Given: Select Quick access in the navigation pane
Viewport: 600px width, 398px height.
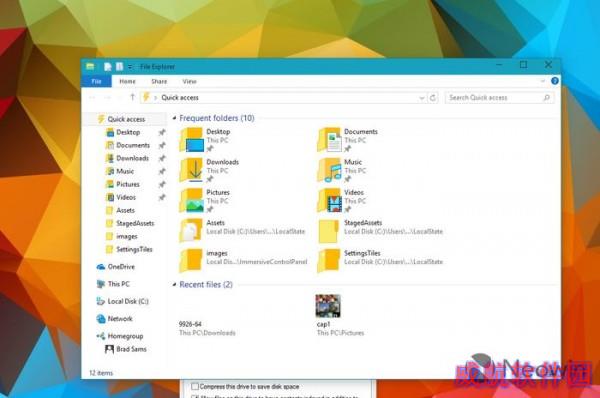Looking at the screenshot, I should coord(126,119).
